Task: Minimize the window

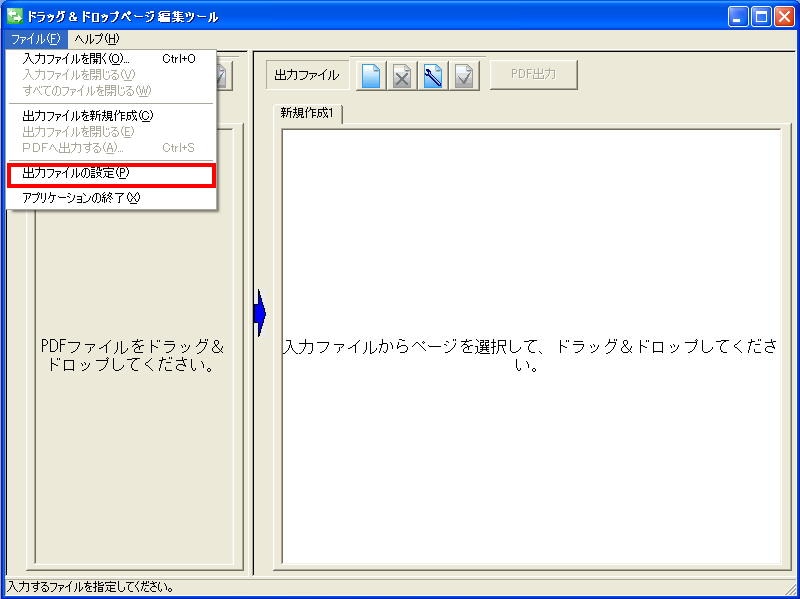Action: 738,17
